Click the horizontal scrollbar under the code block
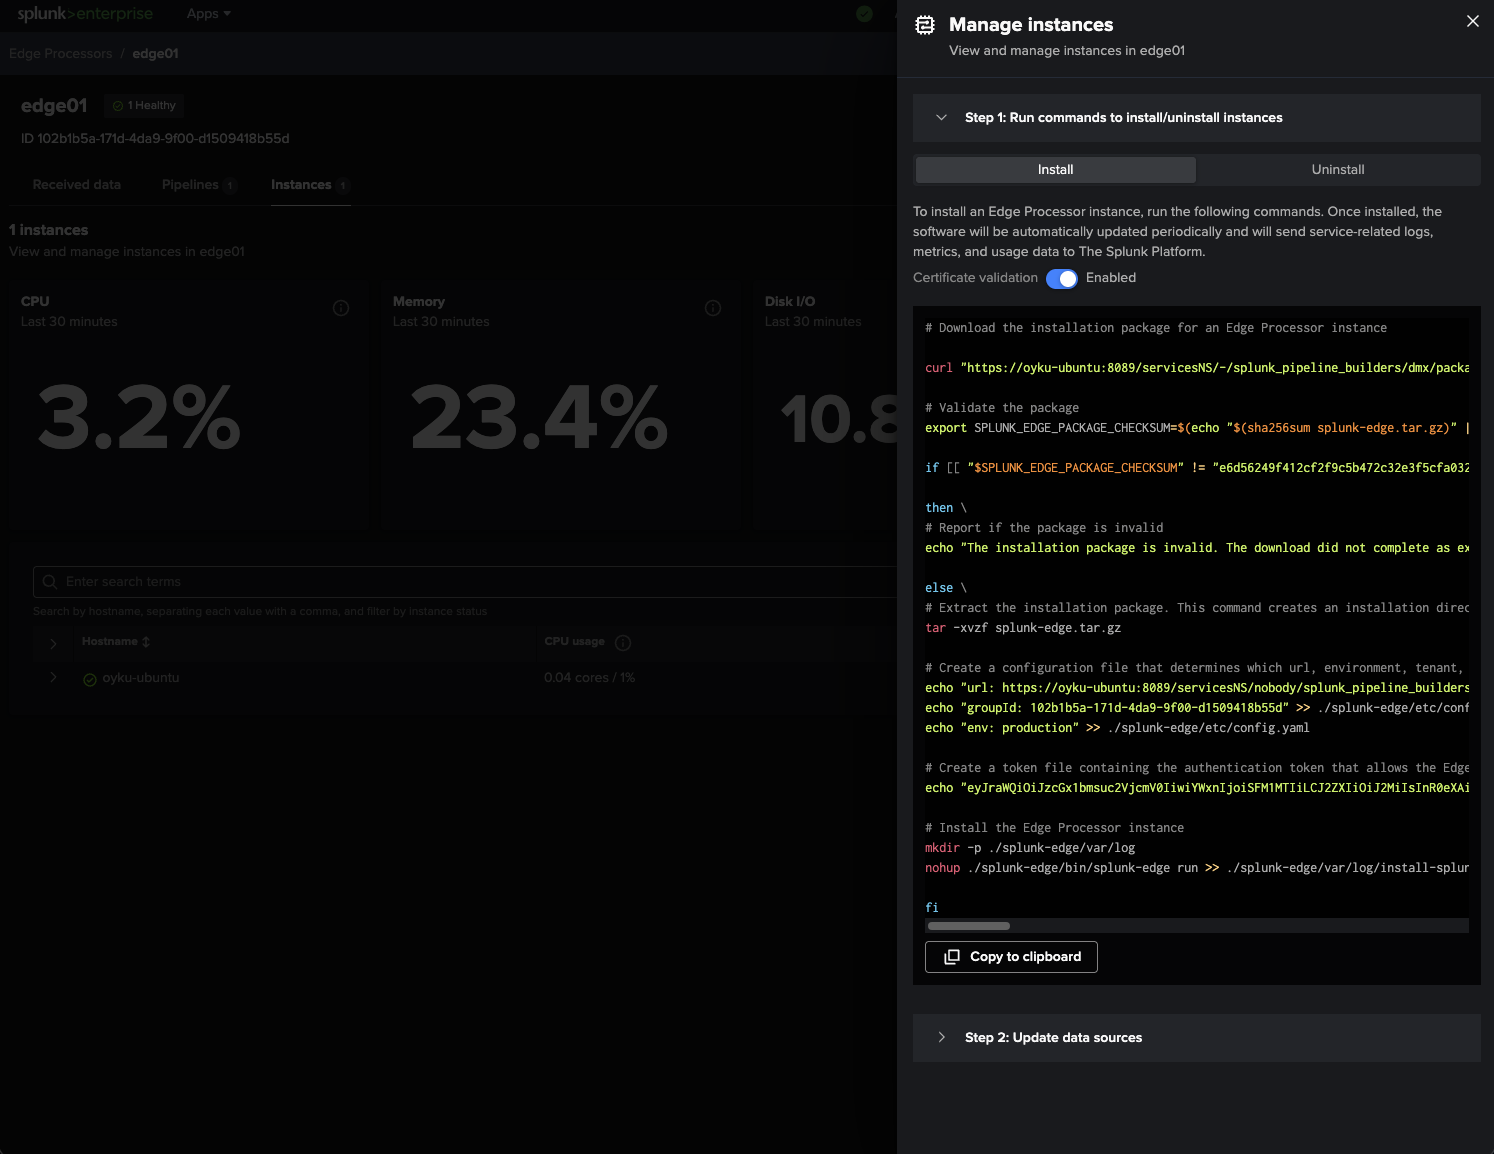 (x=969, y=926)
